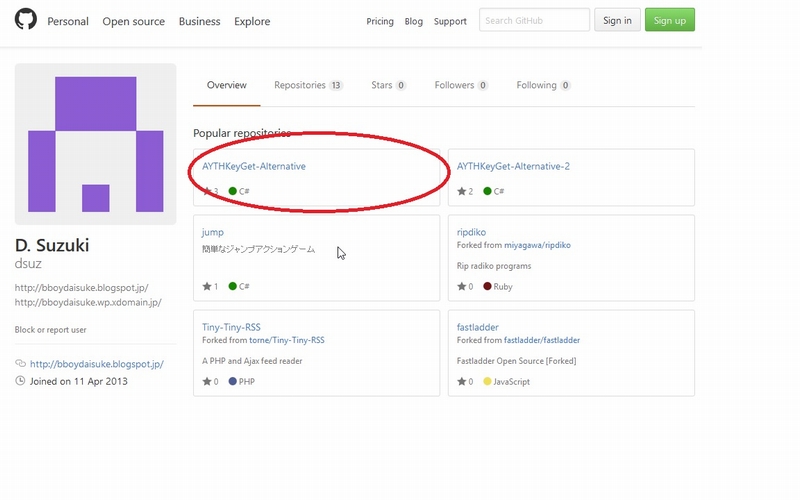Go to the Business page
The width and height of the screenshot is (800, 500).
coord(199,21)
